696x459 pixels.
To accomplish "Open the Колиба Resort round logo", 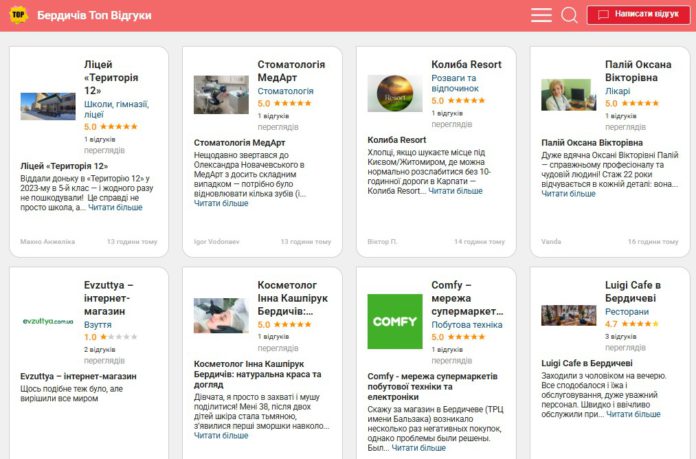I will click(395, 93).
